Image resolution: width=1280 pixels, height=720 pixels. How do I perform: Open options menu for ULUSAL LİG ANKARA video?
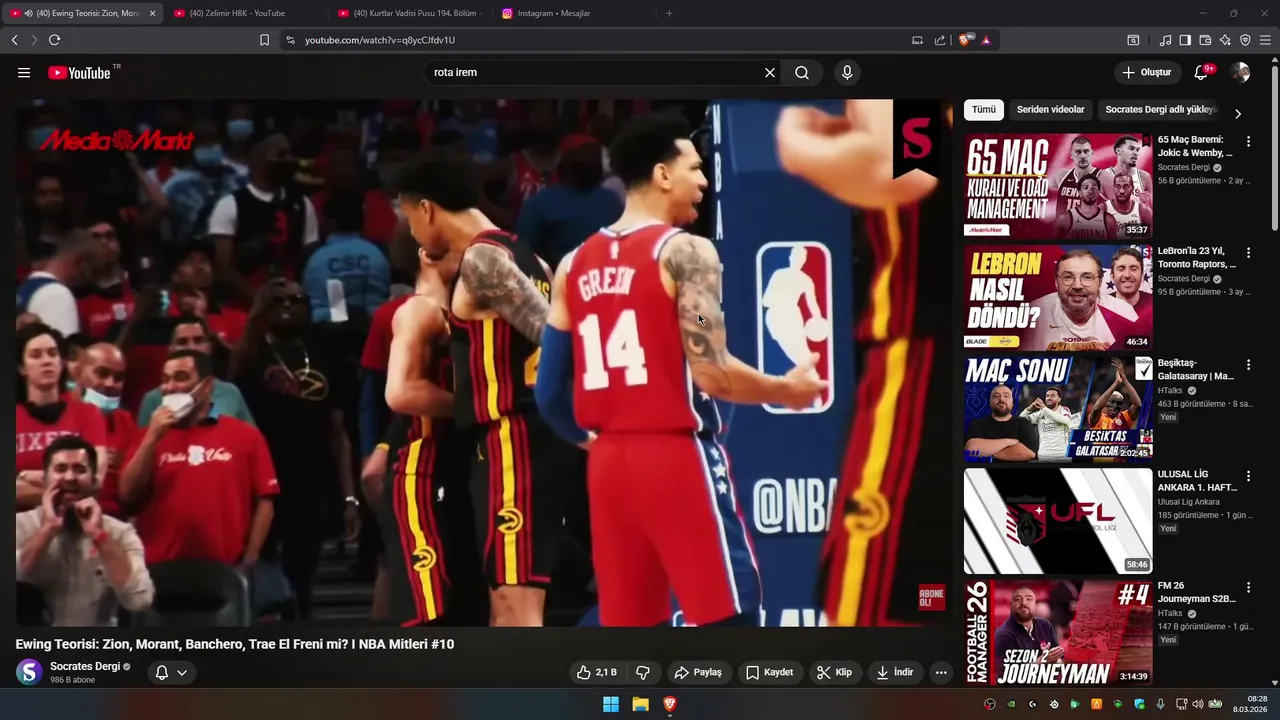[1248, 477]
